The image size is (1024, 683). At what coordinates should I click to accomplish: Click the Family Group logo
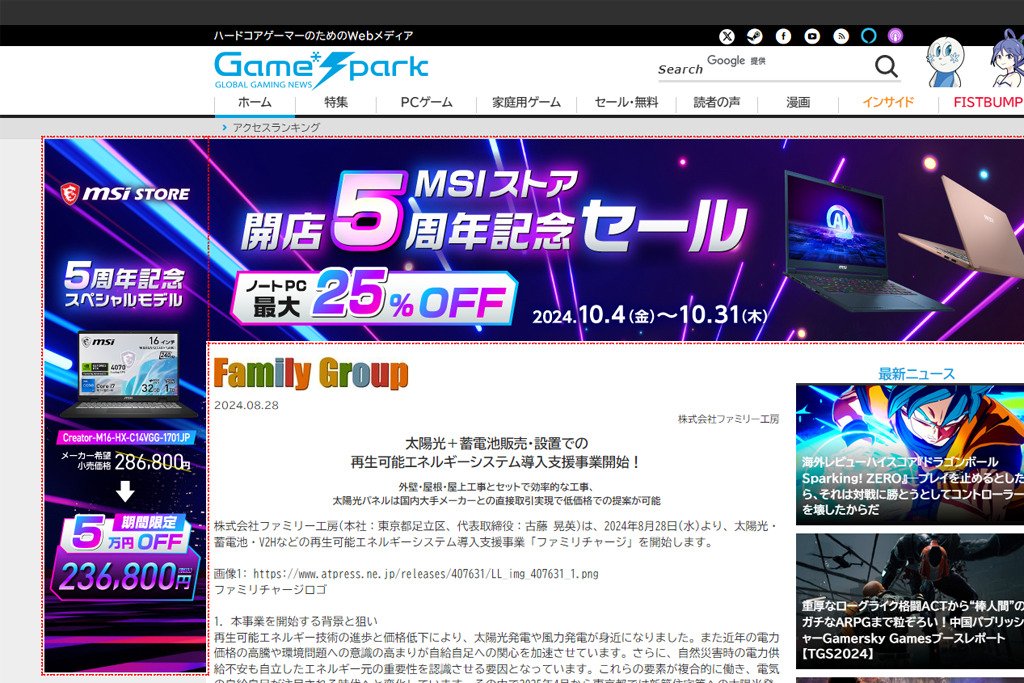click(x=311, y=373)
